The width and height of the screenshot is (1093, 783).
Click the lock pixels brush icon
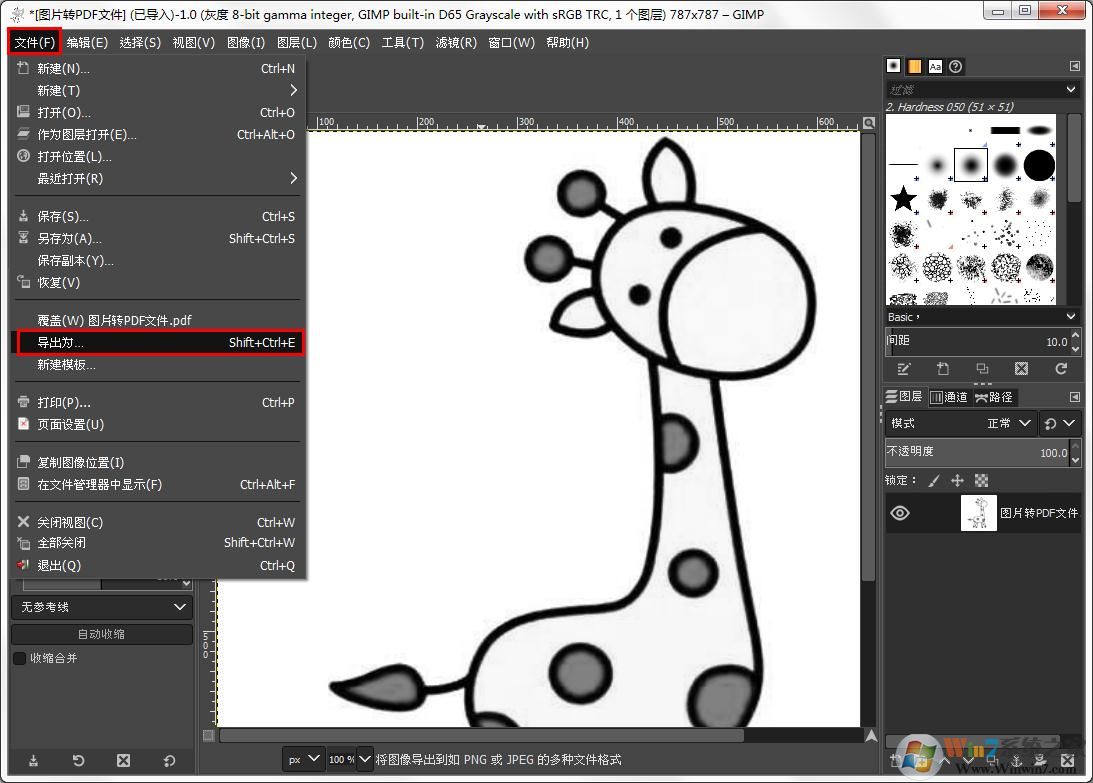click(934, 481)
